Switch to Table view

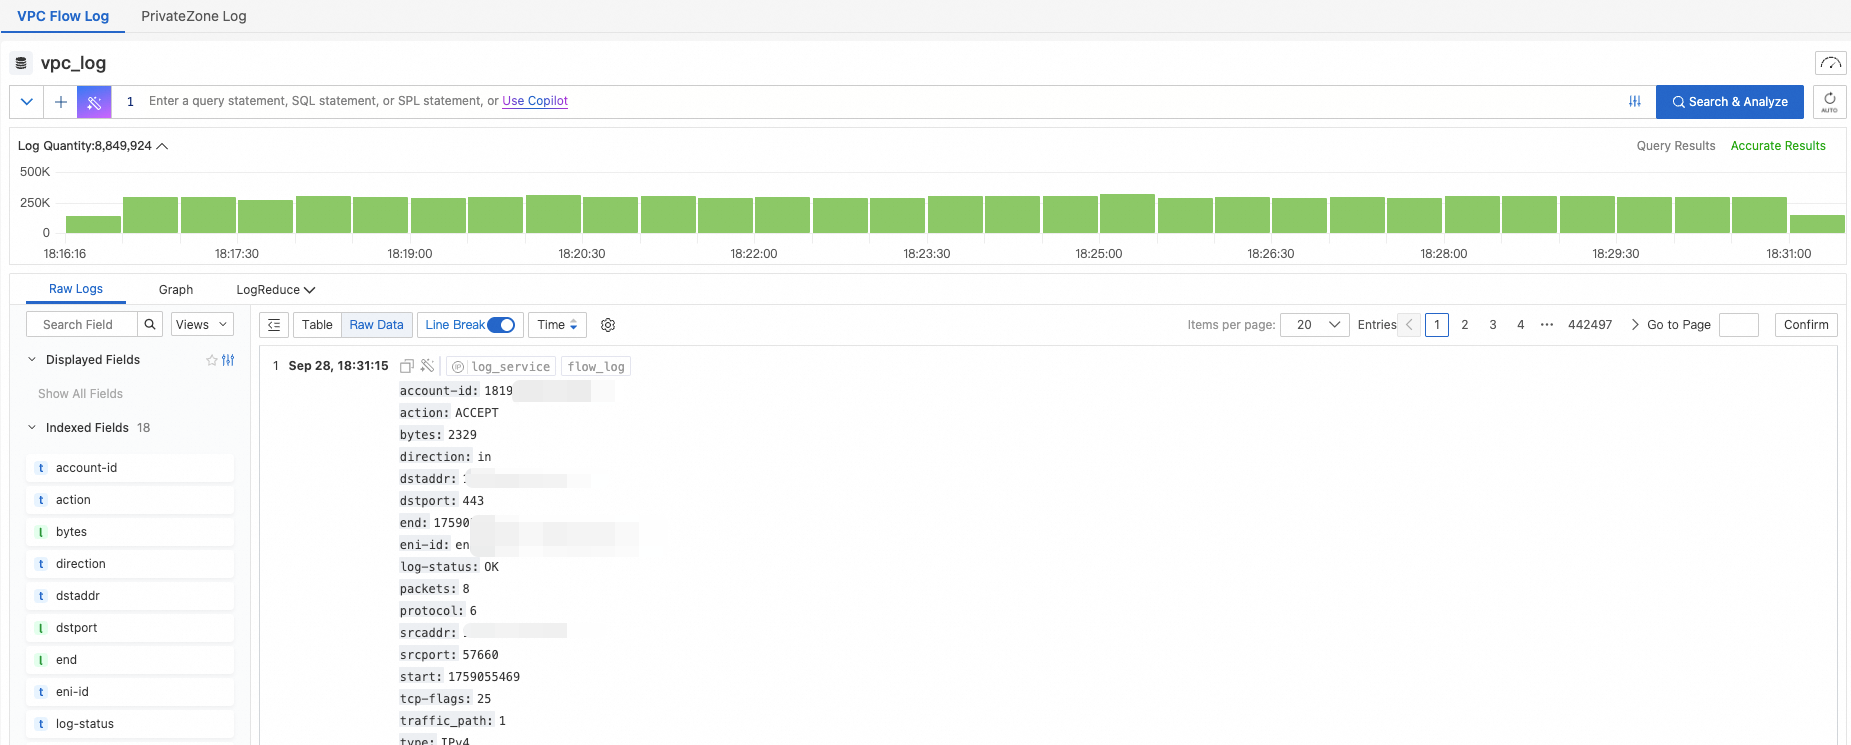[x=317, y=325]
